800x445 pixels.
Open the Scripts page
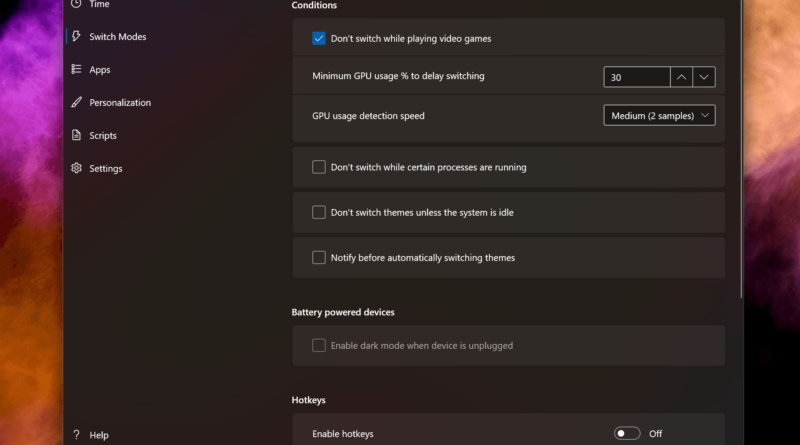coord(103,135)
